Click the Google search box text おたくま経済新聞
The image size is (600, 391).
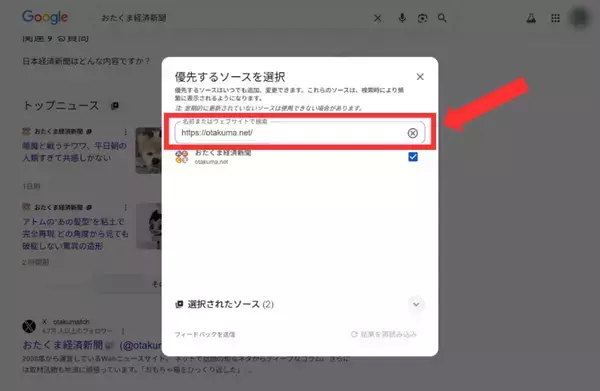134,18
